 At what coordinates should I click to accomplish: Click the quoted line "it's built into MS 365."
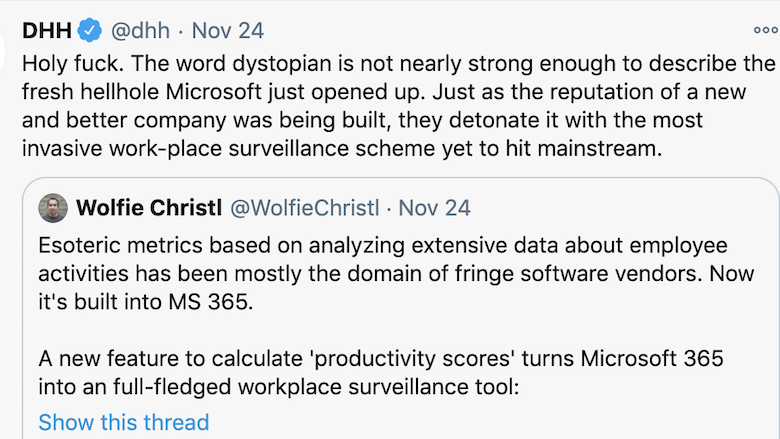pyautogui.click(x=146, y=302)
